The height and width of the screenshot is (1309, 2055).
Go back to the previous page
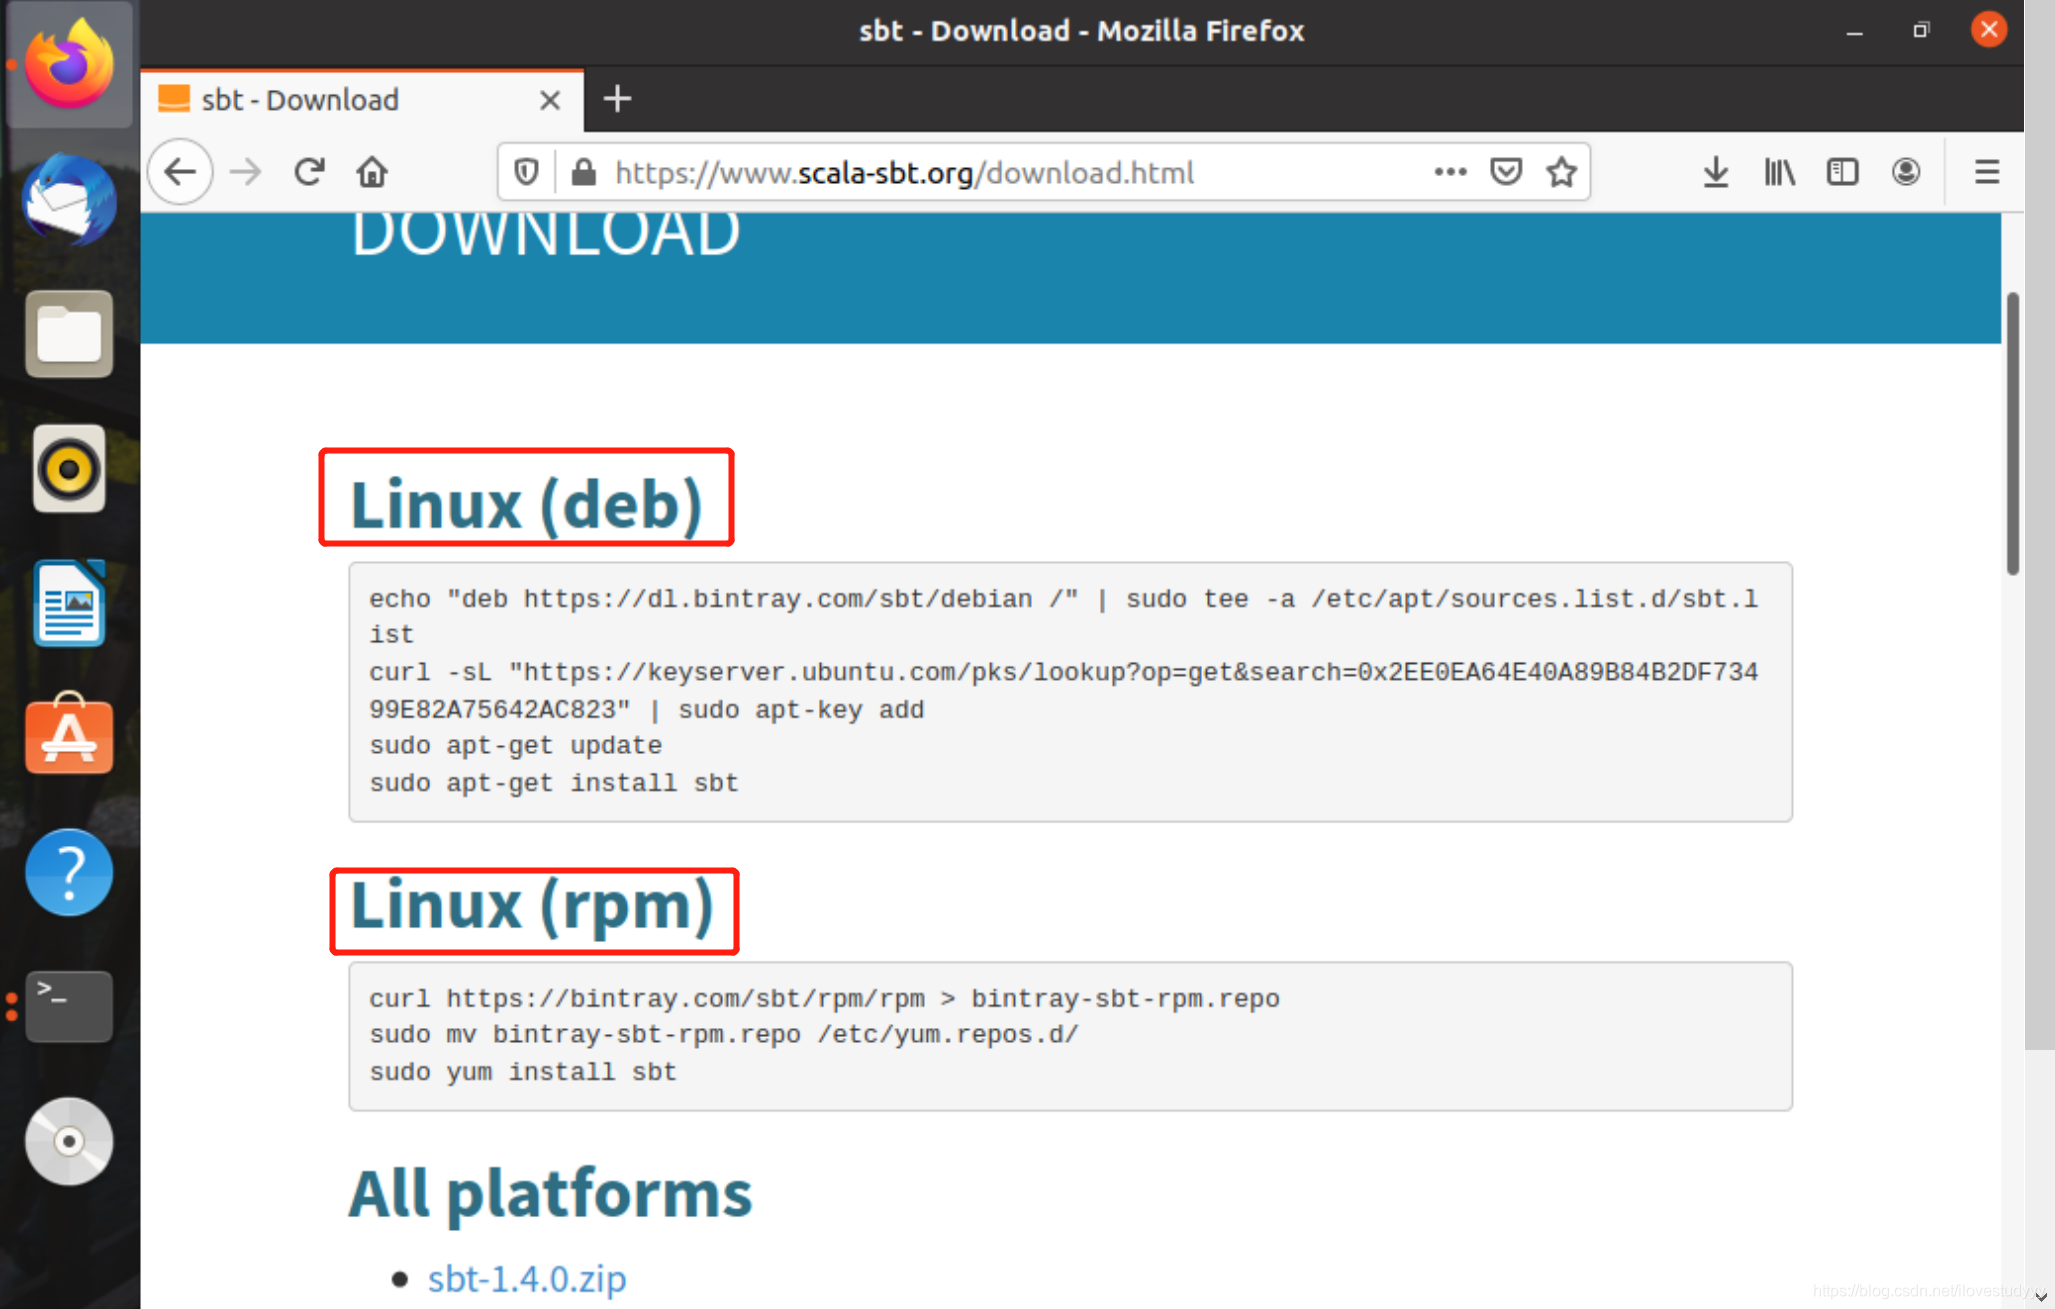(181, 172)
